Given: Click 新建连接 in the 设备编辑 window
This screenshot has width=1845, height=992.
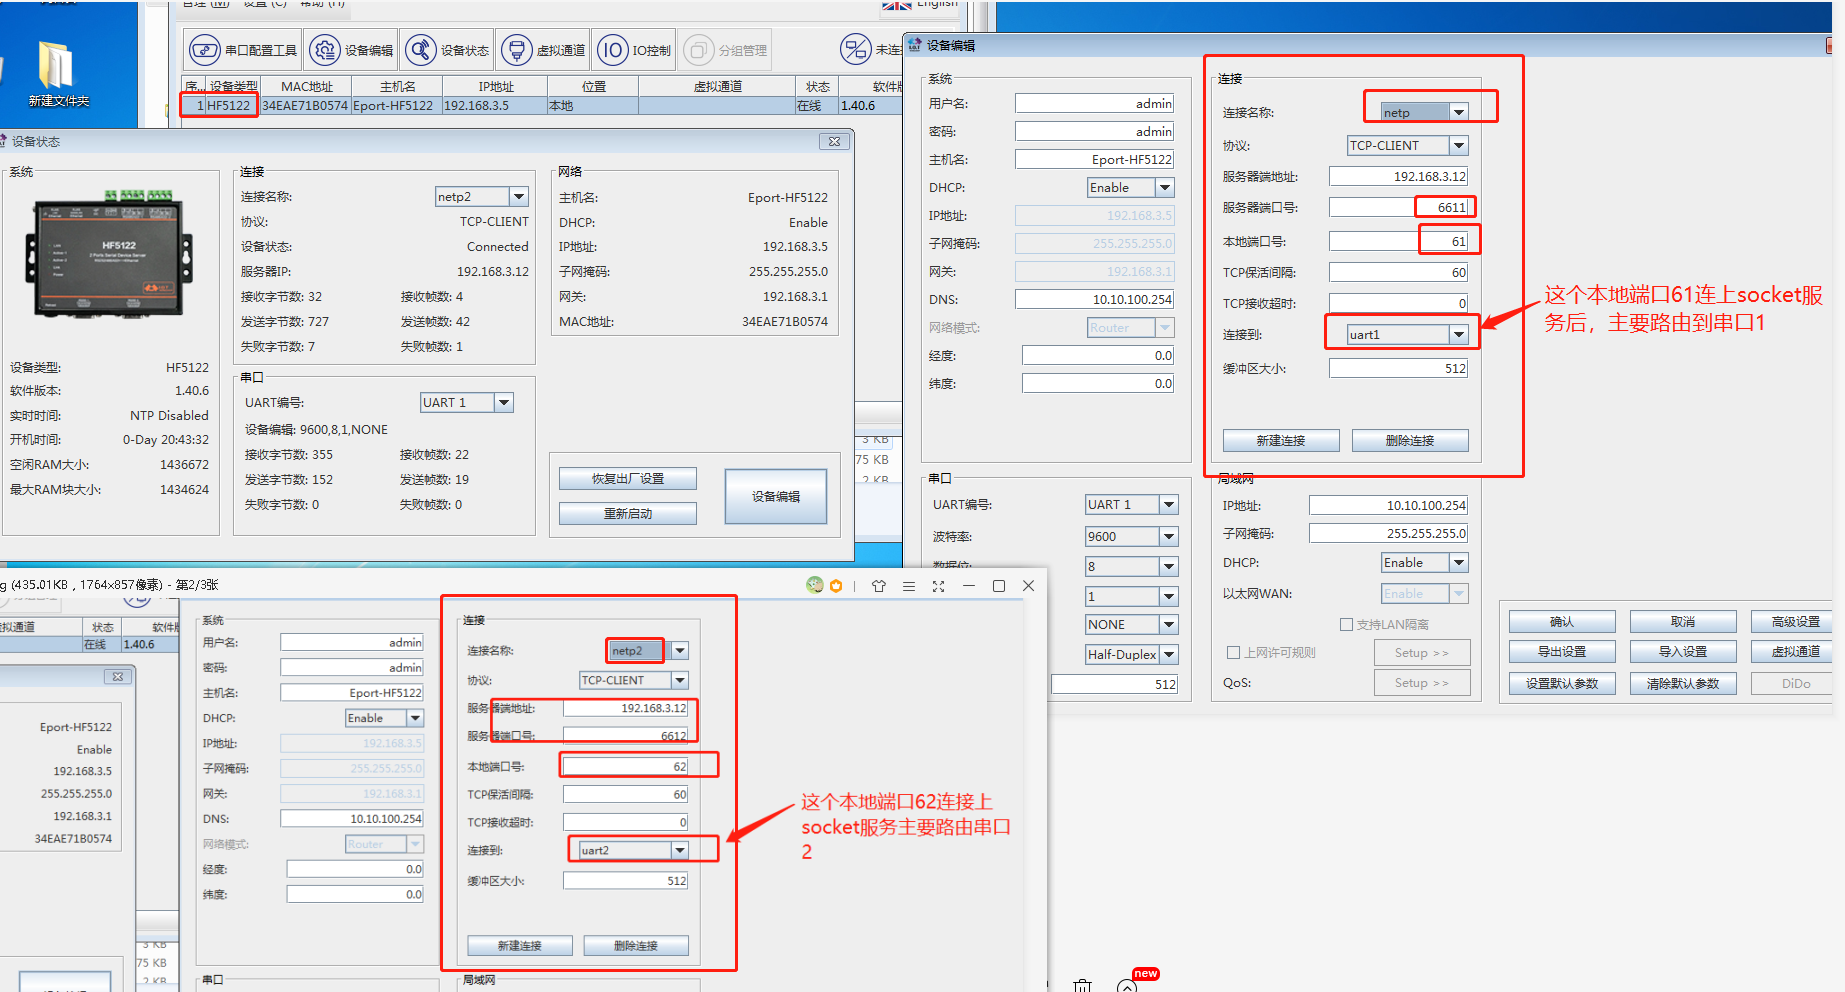Looking at the screenshot, I should pyautogui.click(x=1281, y=441).
